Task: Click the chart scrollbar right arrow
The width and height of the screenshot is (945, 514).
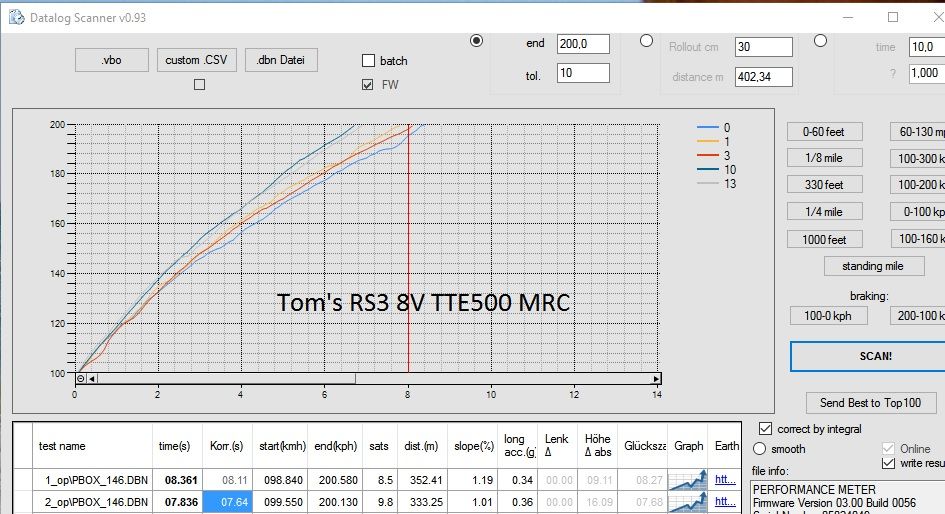Action: pyautogui.click(x=656, y=378)
